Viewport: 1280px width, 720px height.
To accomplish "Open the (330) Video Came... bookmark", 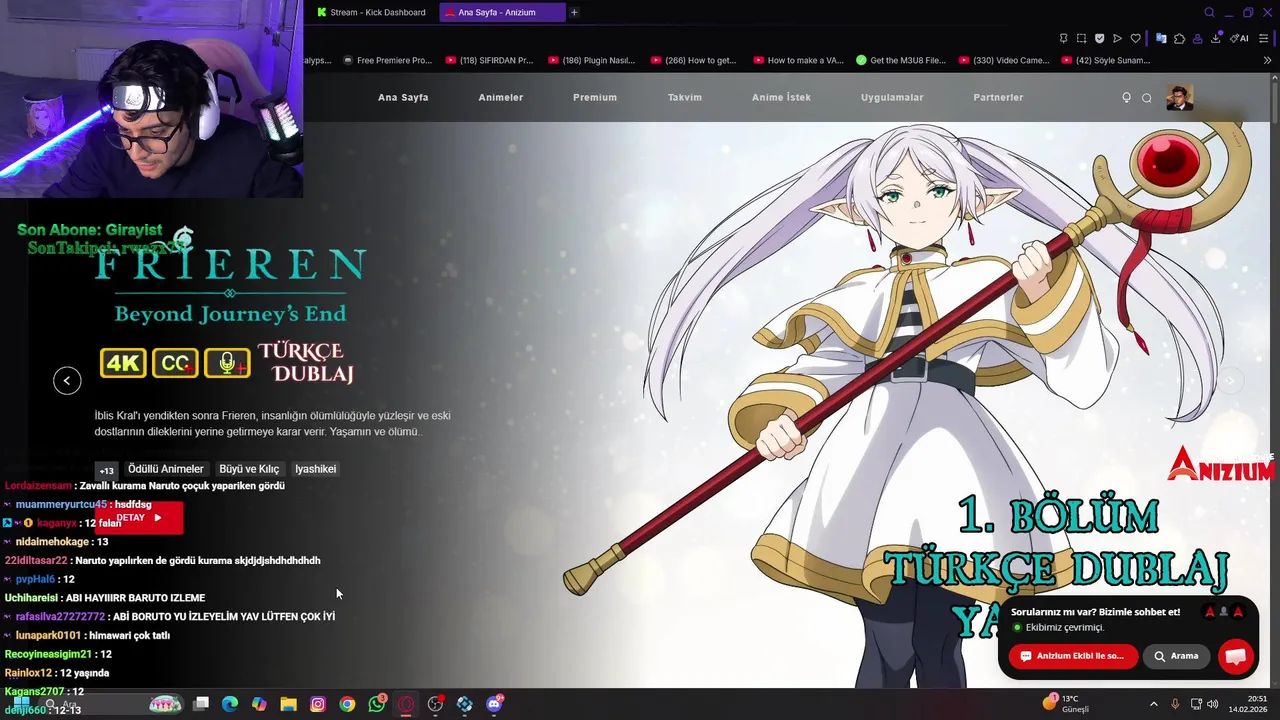I will [1004, 60].
